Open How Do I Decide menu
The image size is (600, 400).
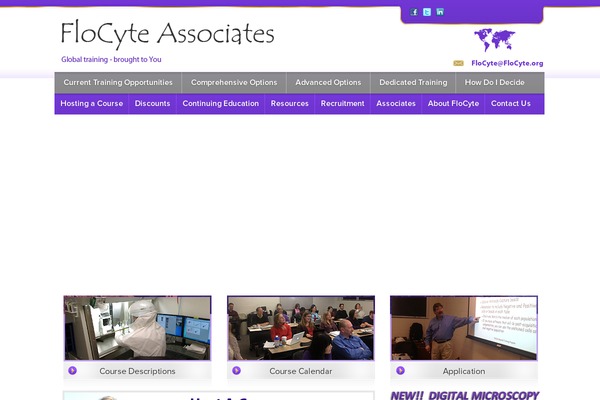tap(494, 83)
